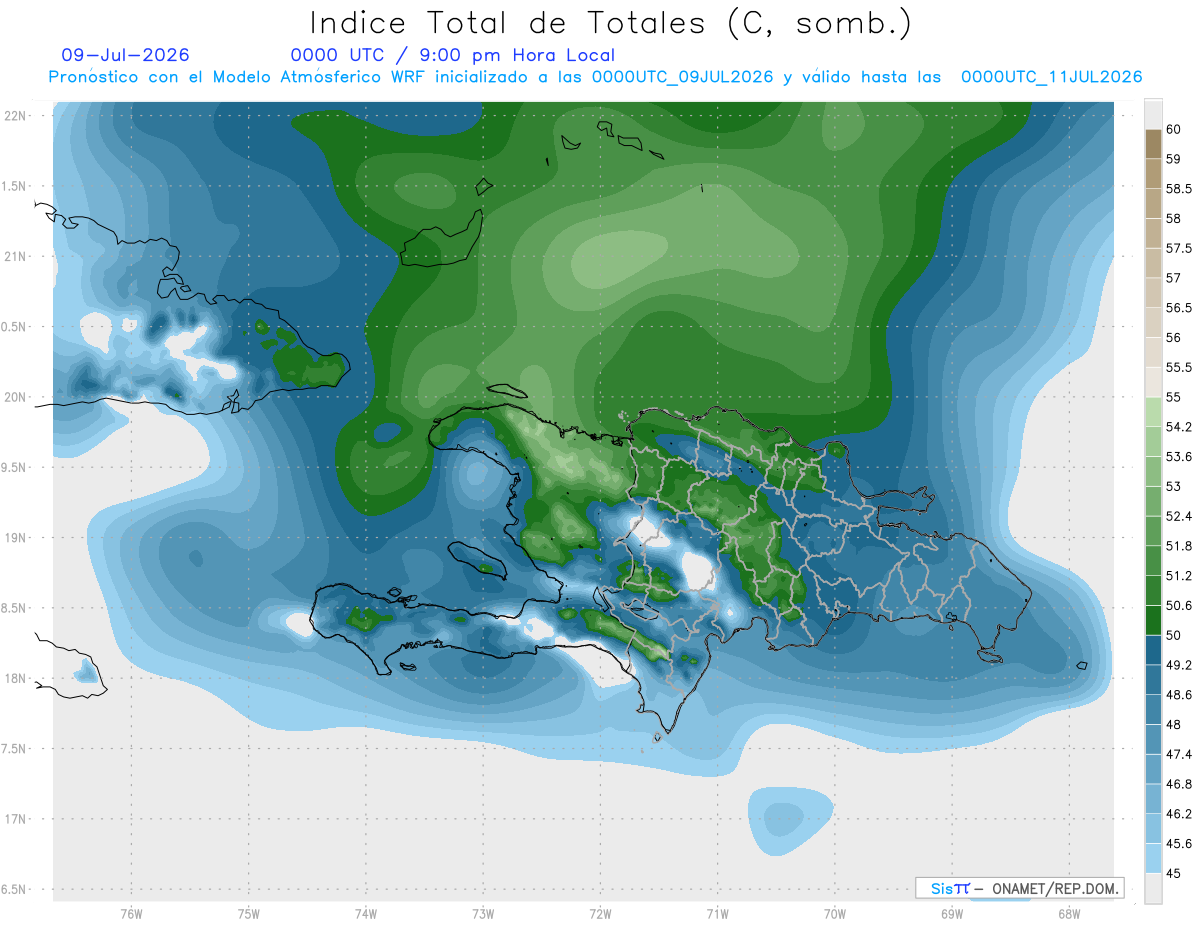Viewport: 1200px width, 927px height.
Task: Click the '74W' longitude label
Action: pos(366,913)
